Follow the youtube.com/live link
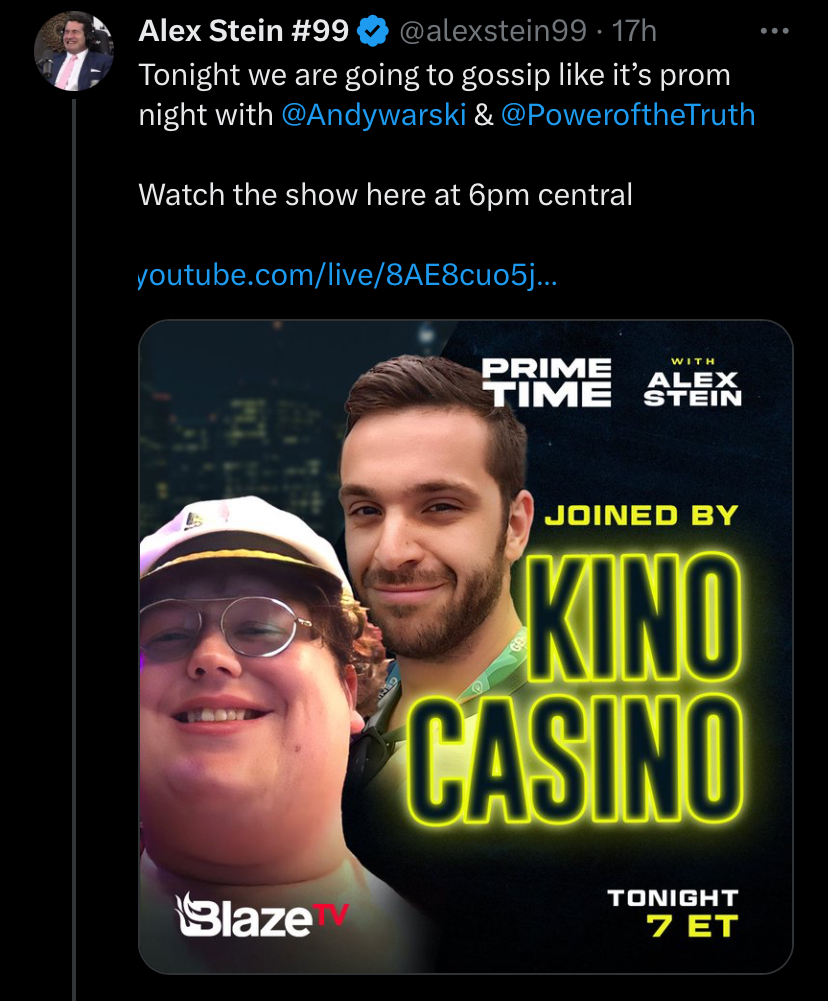Screen dimensions: 828x1001 [x=348, y=275]
